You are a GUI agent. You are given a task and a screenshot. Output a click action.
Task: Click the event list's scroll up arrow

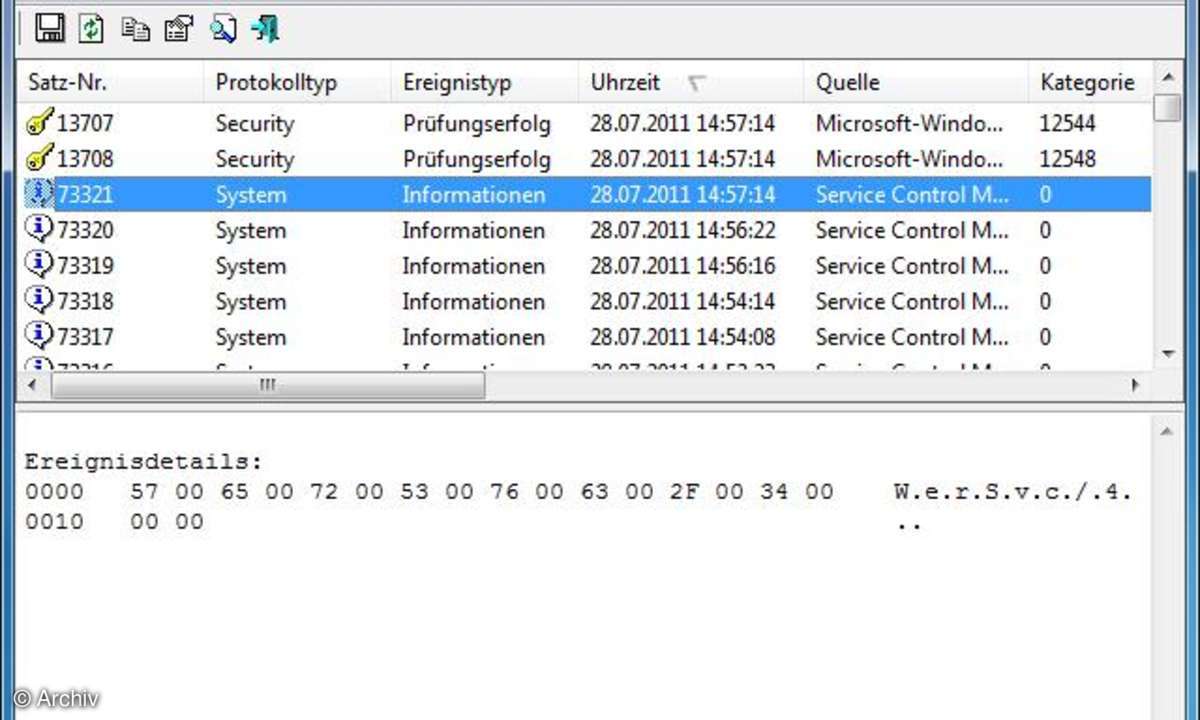tap(1167, 76)
